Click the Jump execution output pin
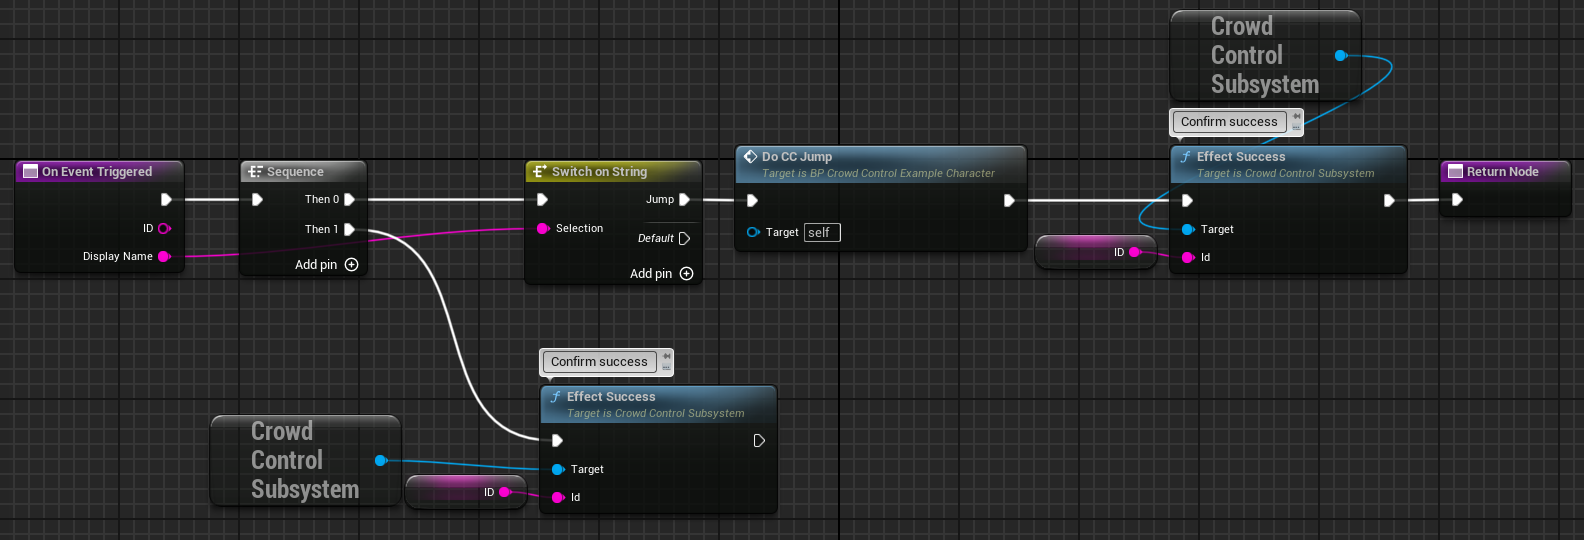 pos(684,200)
